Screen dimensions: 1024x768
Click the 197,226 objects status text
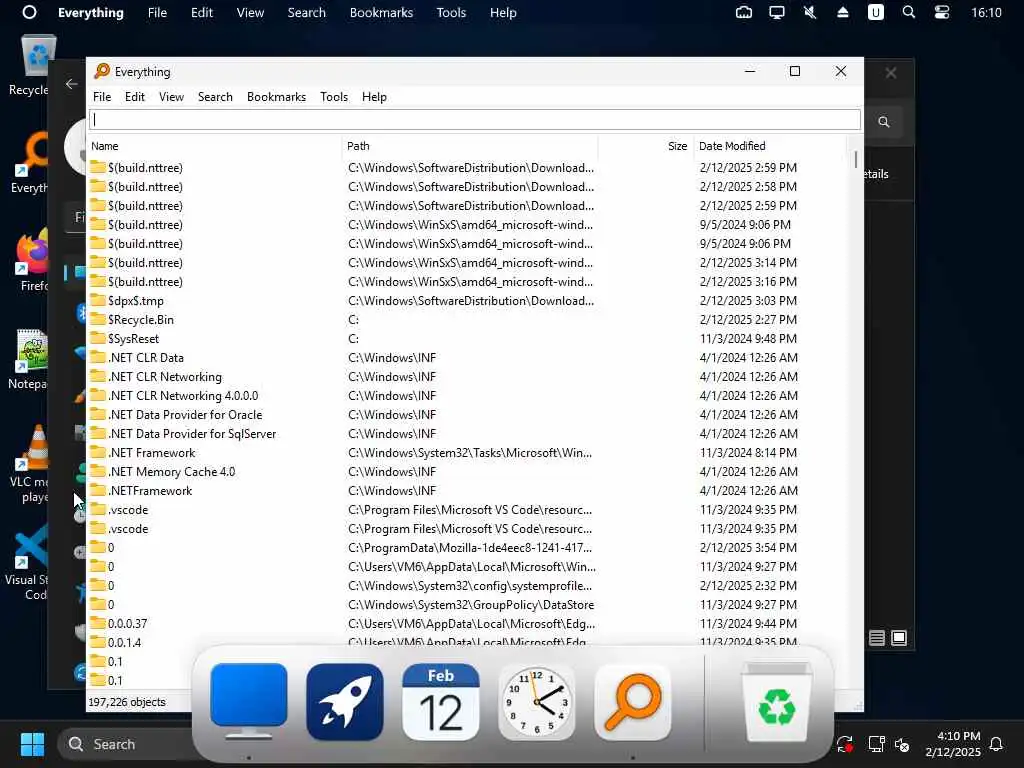click(x=127, y=702)
